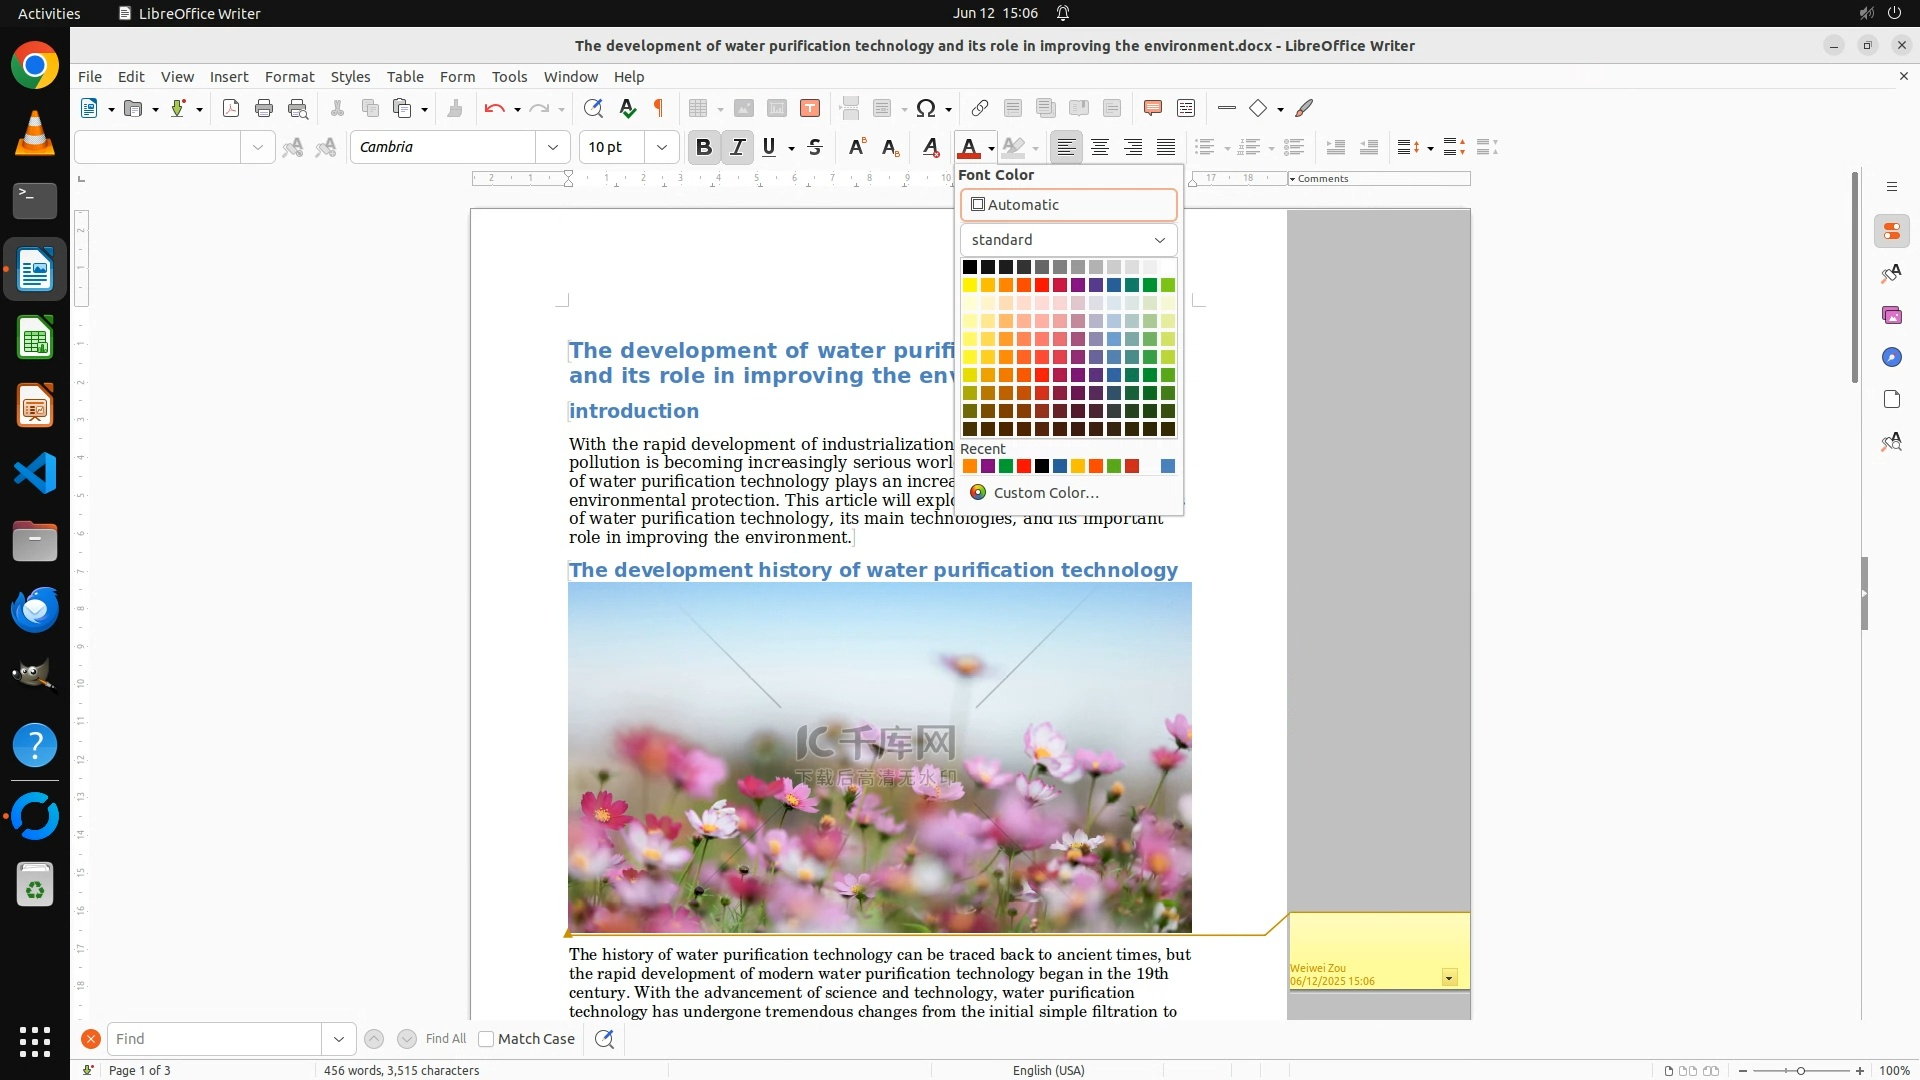Click Custom Color... option
This screenshot has width=1920, height=1080.
[1045, 493]
